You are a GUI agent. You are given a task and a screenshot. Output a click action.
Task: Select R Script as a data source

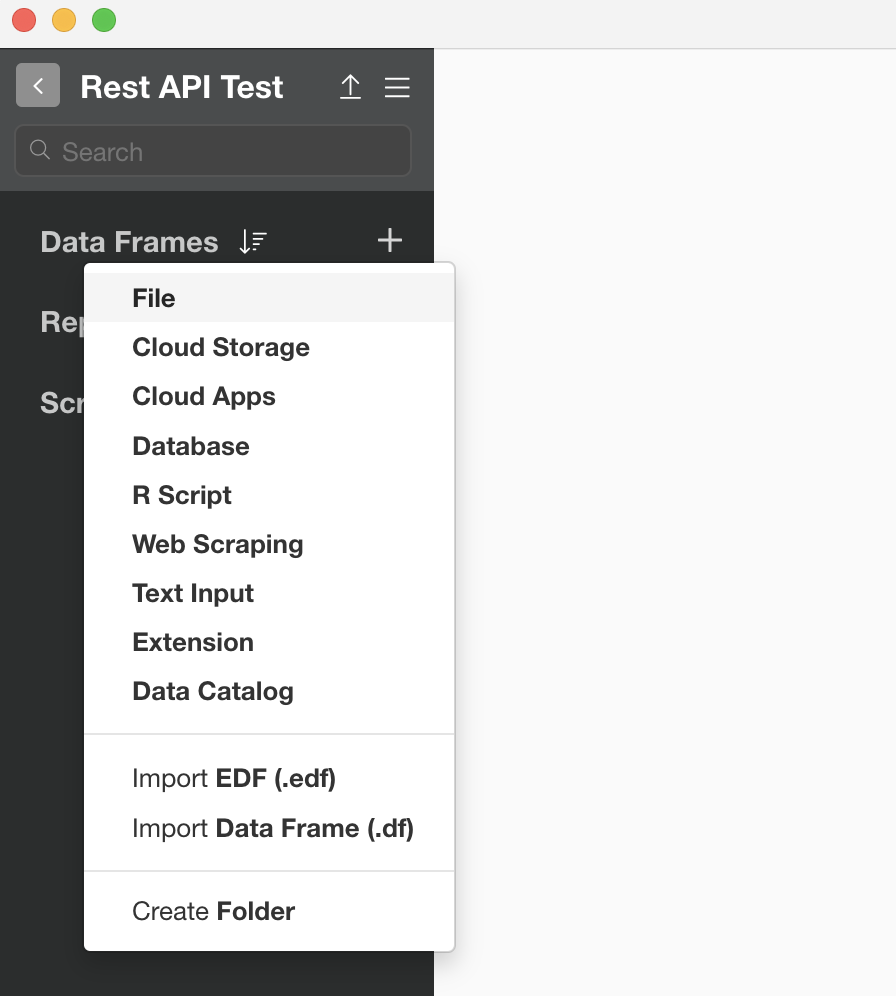coord(181,495)
